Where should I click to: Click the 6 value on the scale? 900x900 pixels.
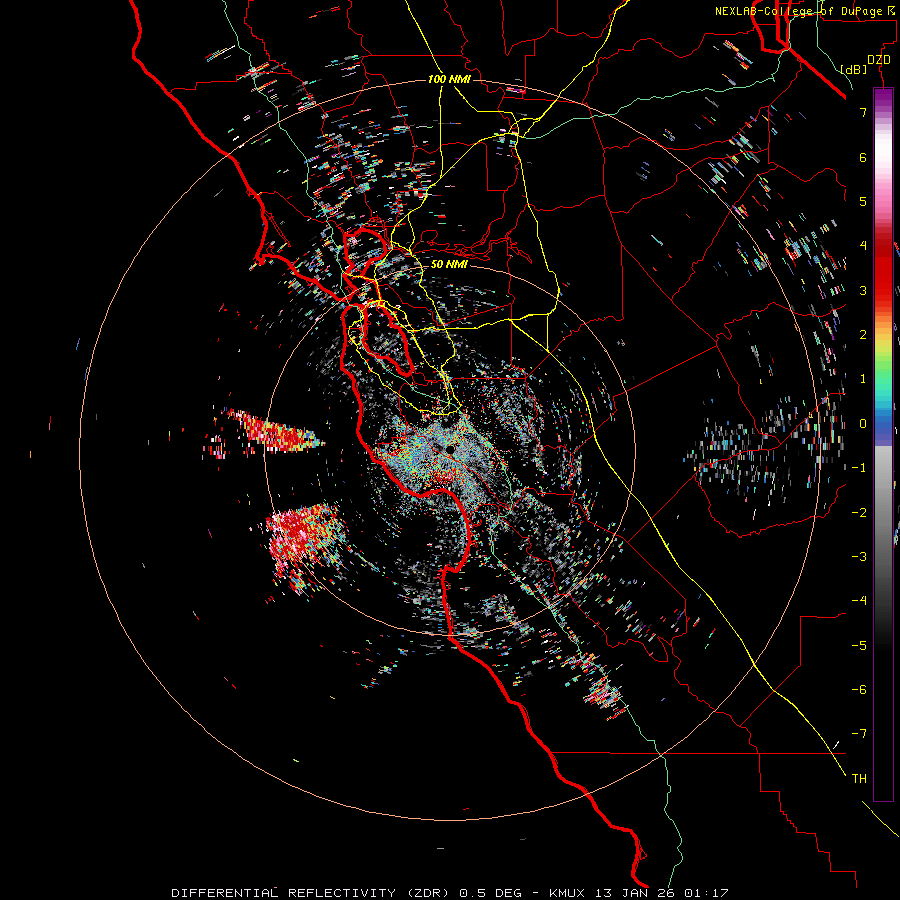coord(863,157)
